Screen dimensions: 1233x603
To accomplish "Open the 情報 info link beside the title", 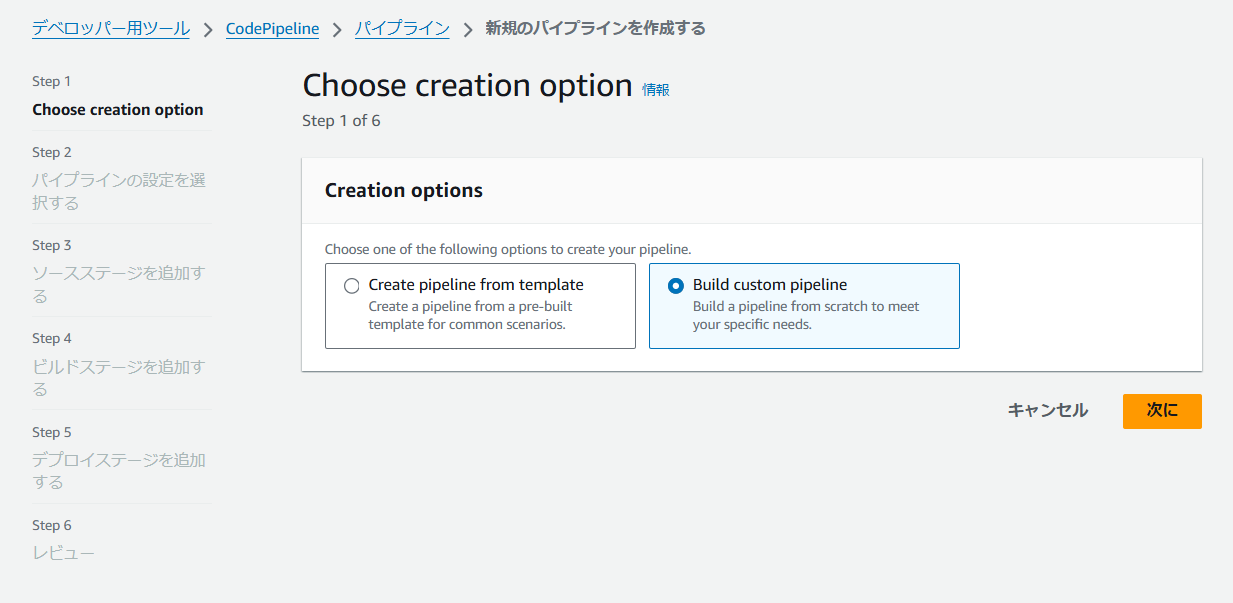I will (656, 89).
